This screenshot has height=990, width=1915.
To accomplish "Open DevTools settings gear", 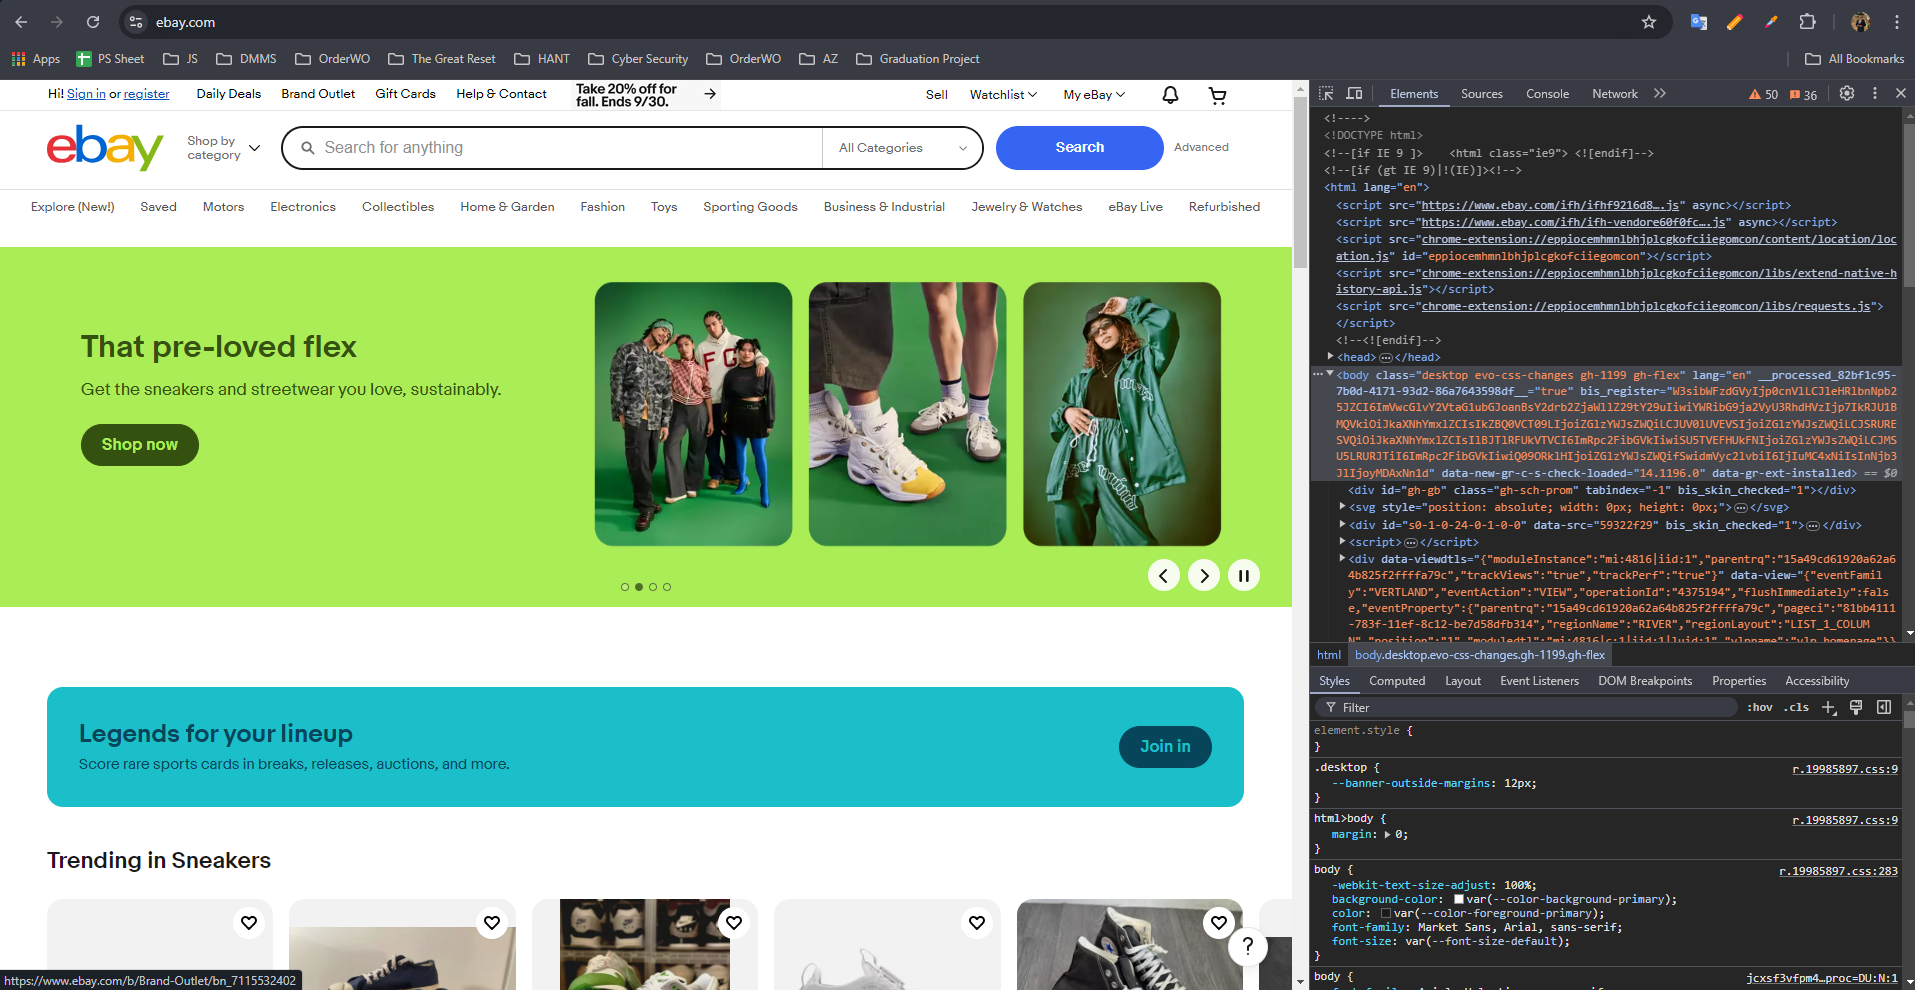I will 1846,93.
